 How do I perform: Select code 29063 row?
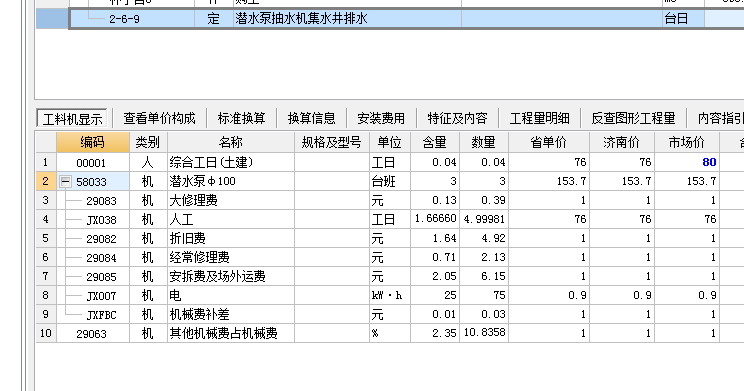tap(93, 334)
